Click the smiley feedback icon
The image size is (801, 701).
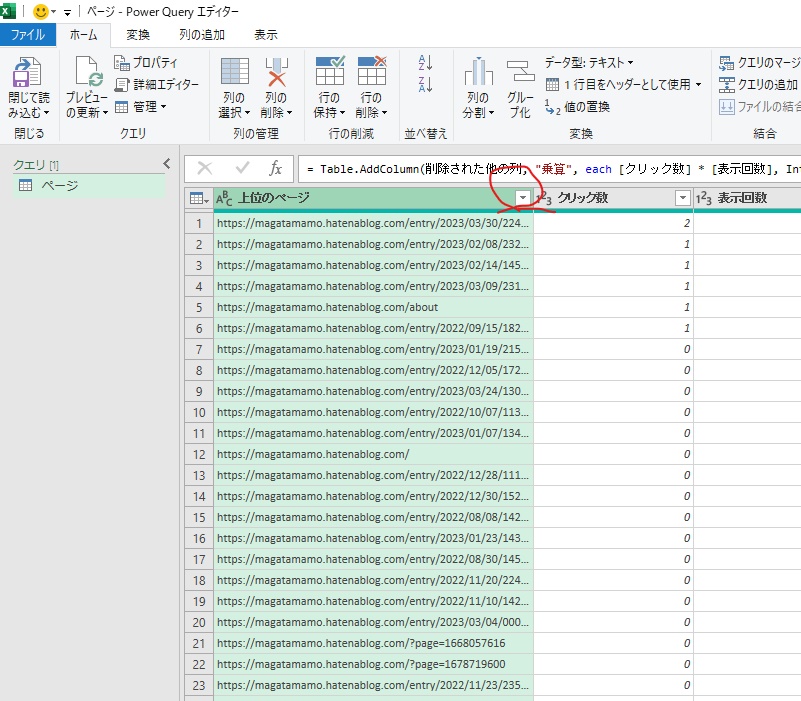tap(41, 11)
